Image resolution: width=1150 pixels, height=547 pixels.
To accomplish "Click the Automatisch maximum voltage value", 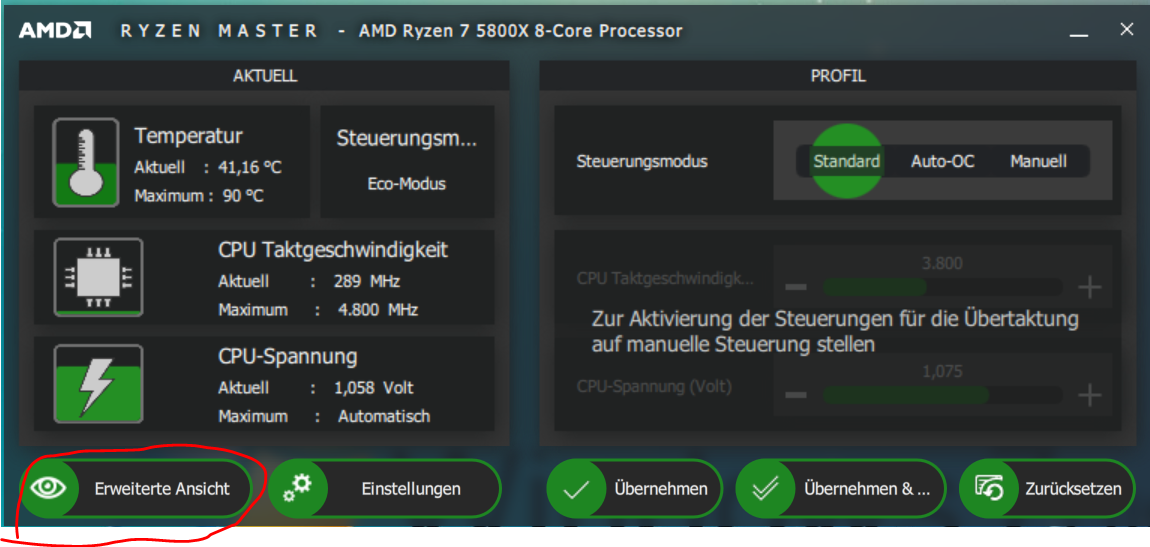I will pos(384,416).
